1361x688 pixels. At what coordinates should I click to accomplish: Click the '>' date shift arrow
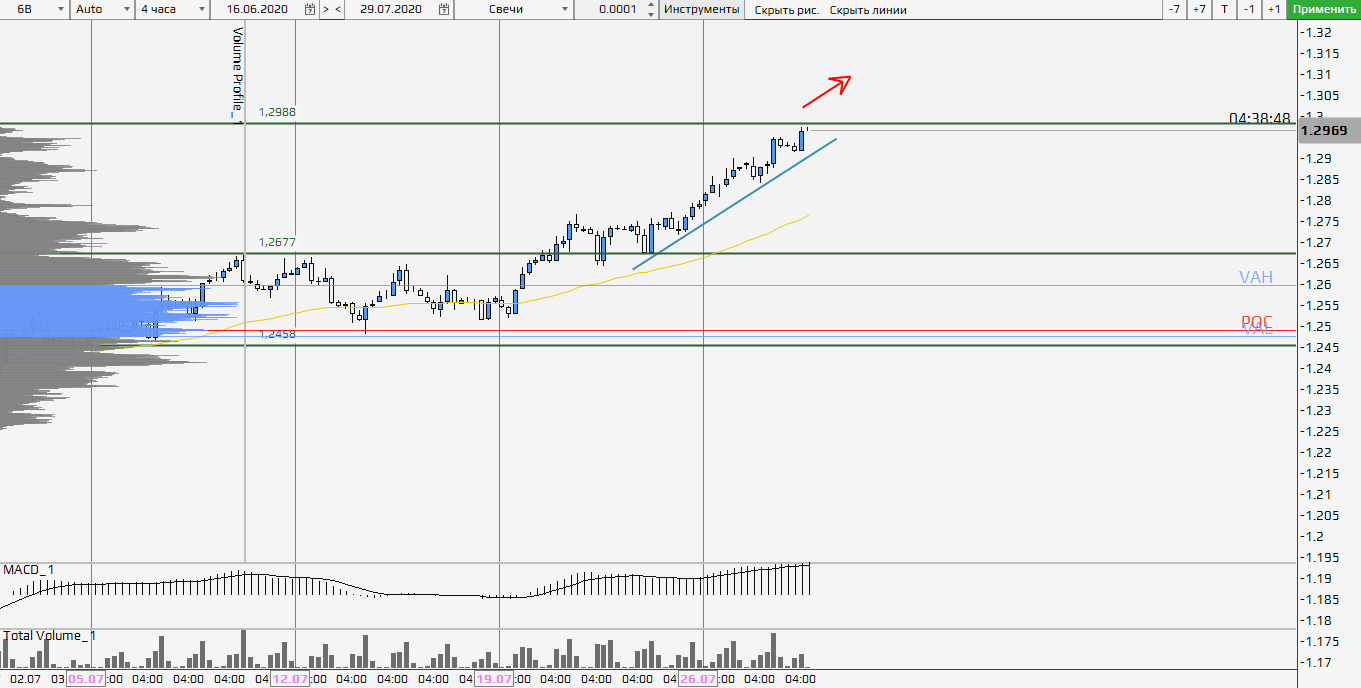325,9
